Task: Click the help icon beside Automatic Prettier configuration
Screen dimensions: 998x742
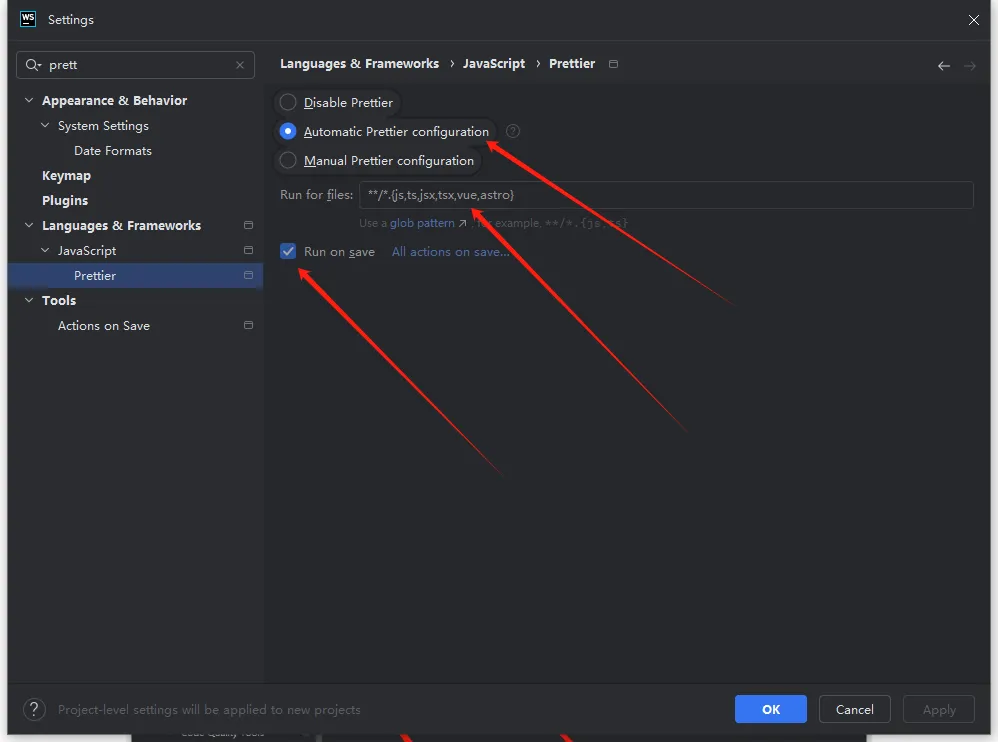Action: click(513, 131)
